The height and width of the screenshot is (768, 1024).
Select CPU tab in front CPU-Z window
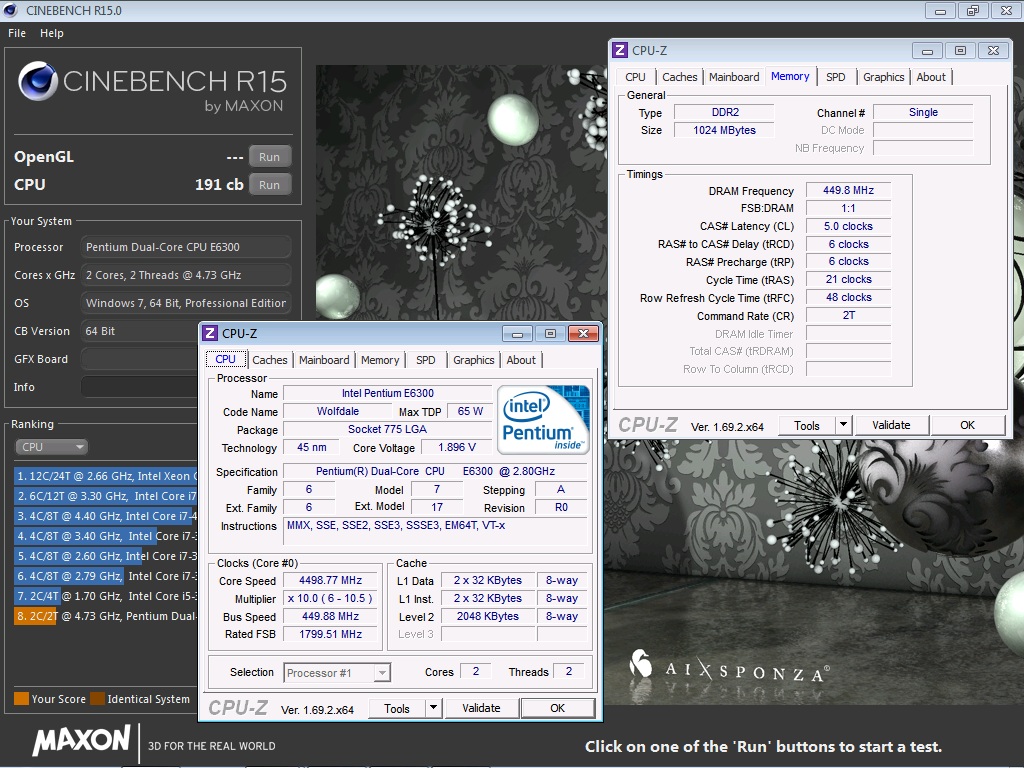(x=225, y=359)
